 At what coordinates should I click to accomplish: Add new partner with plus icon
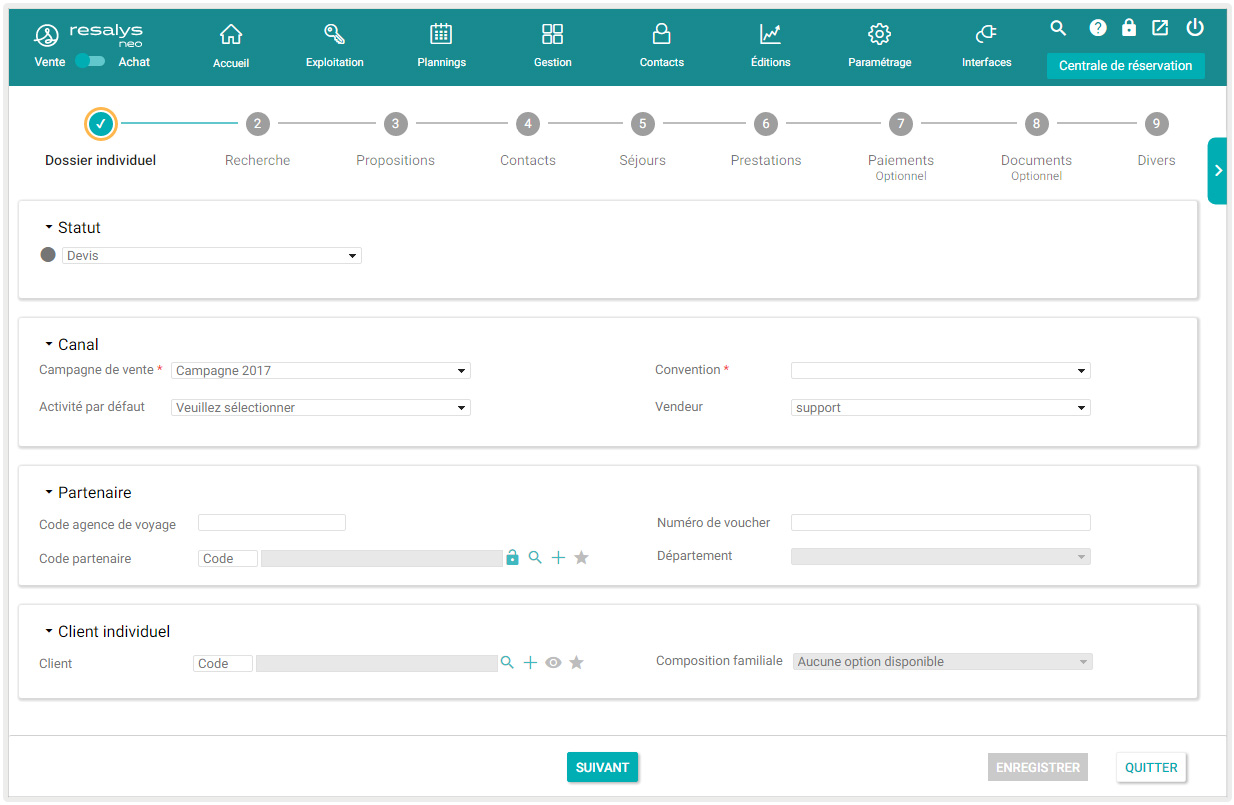click(x=558, y=558)
